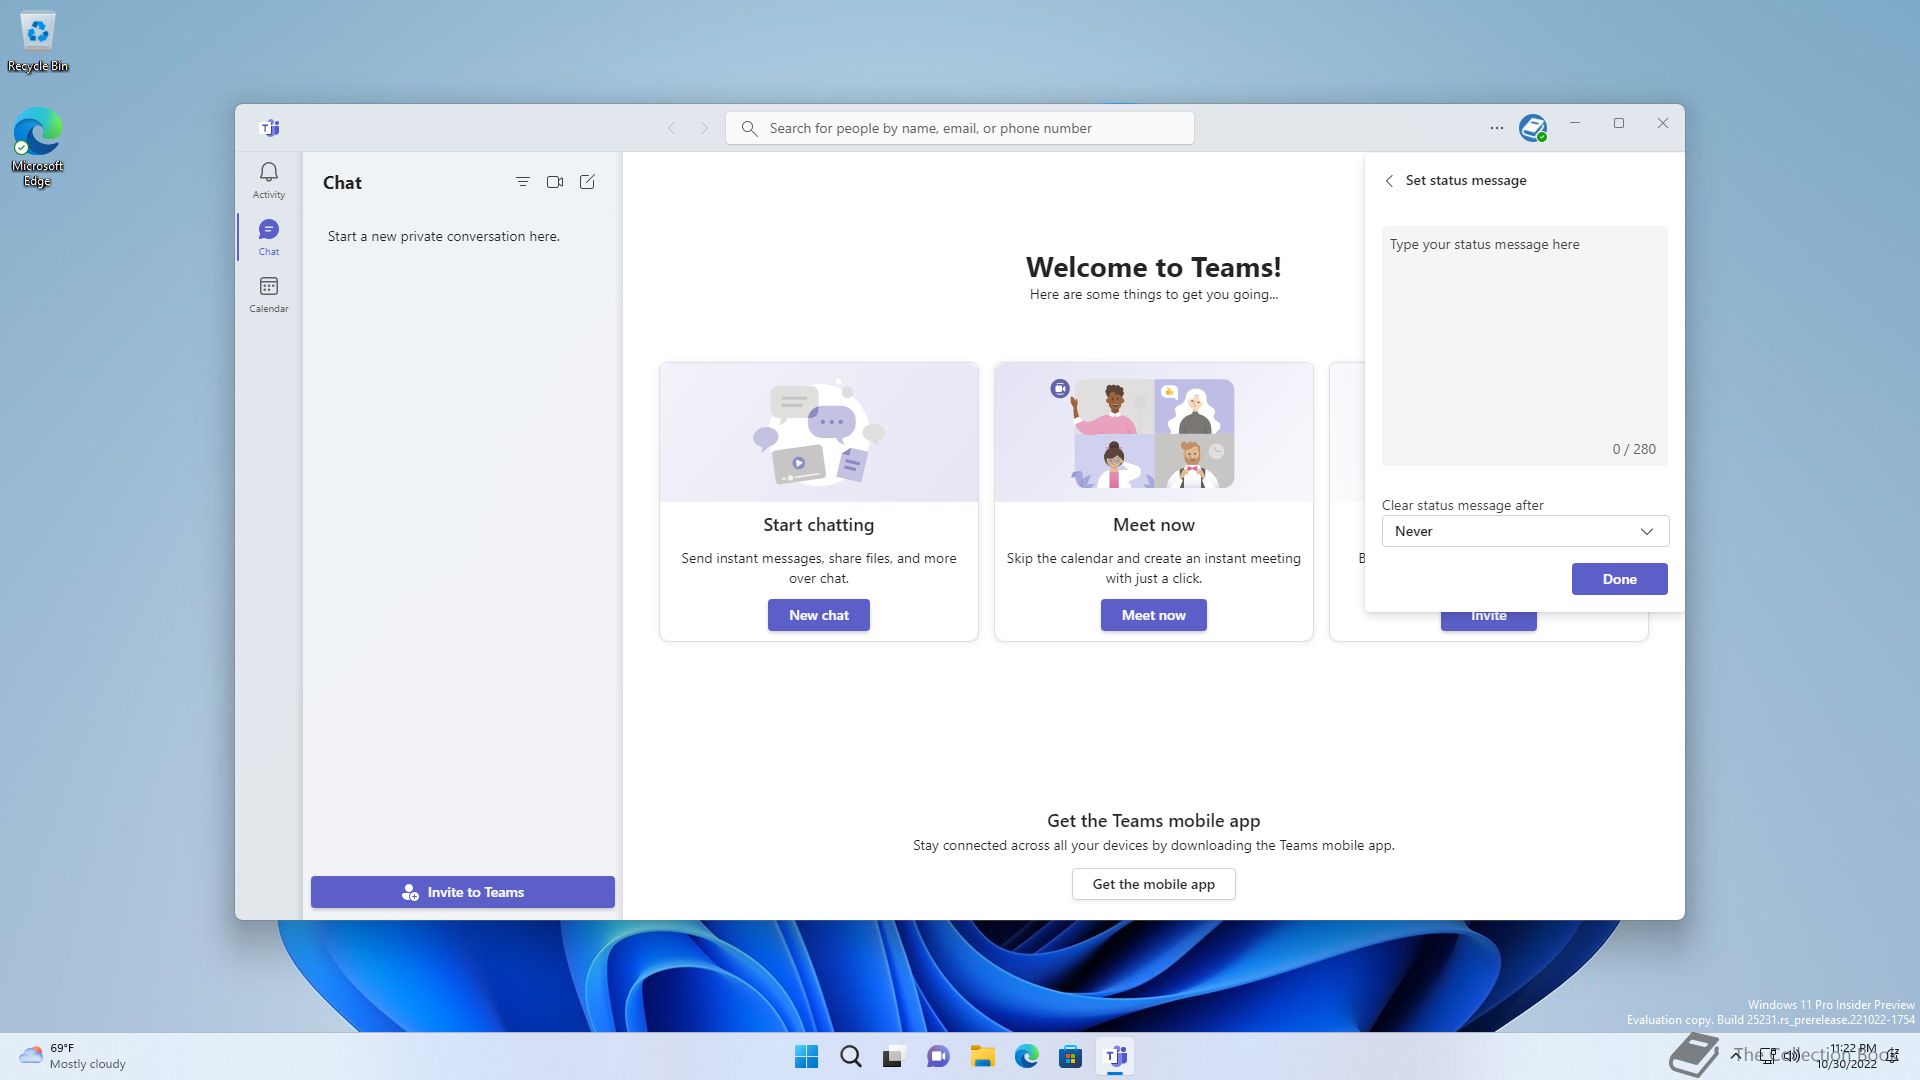Open the Calendar sidebar icon

coord(268,294)
